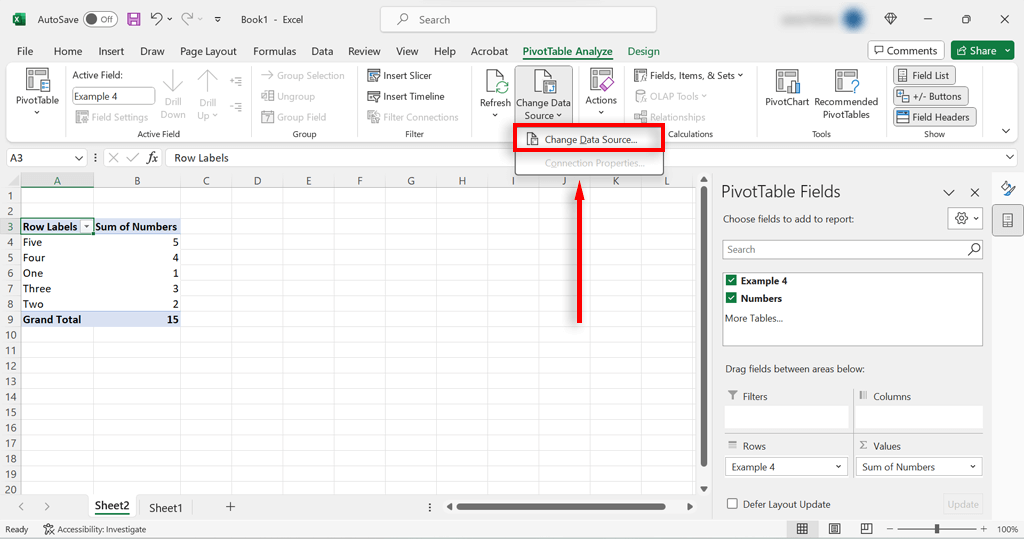Click the diamond premium icon in title bar

pos(890,19)
